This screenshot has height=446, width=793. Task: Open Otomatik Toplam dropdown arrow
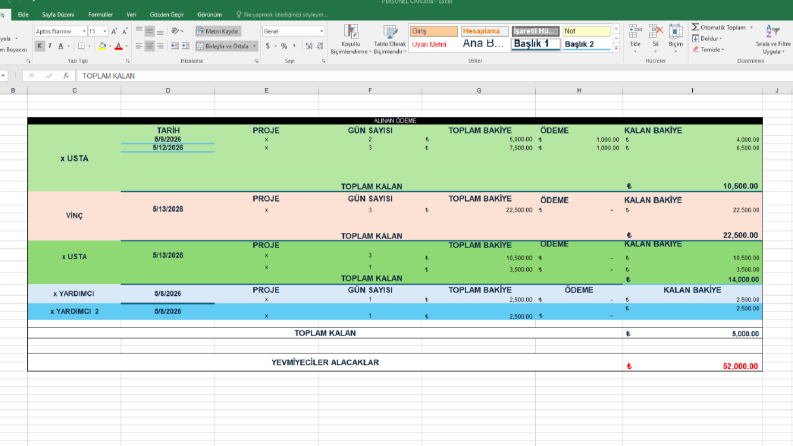(752, 27)
